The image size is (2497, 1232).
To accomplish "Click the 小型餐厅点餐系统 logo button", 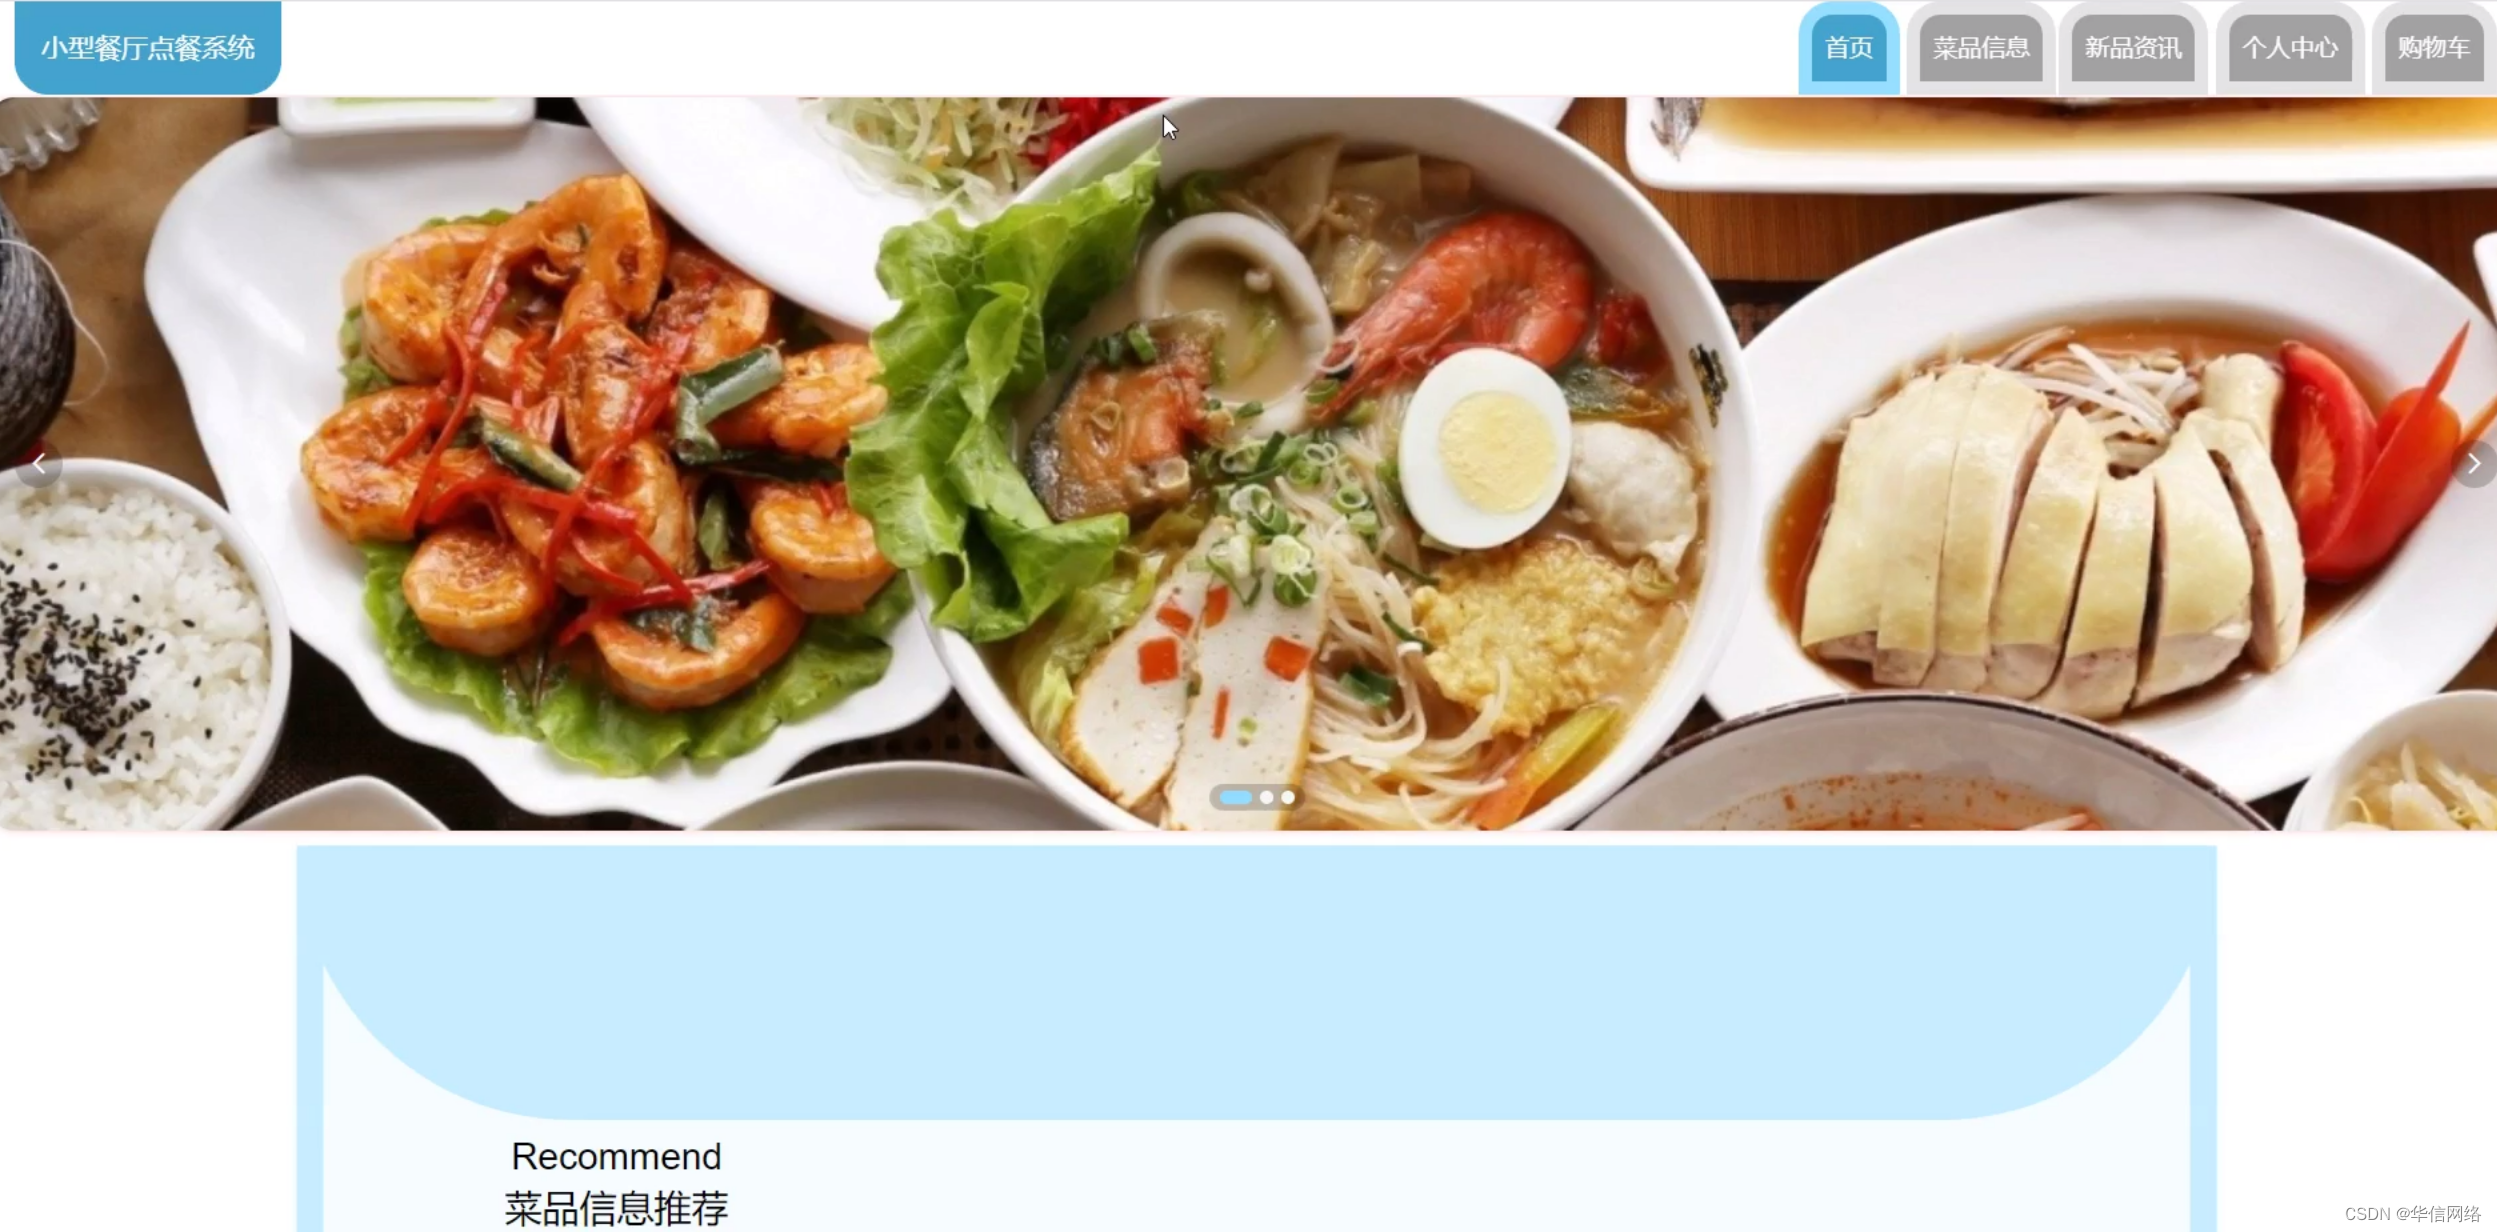I will tap(148, 48).
